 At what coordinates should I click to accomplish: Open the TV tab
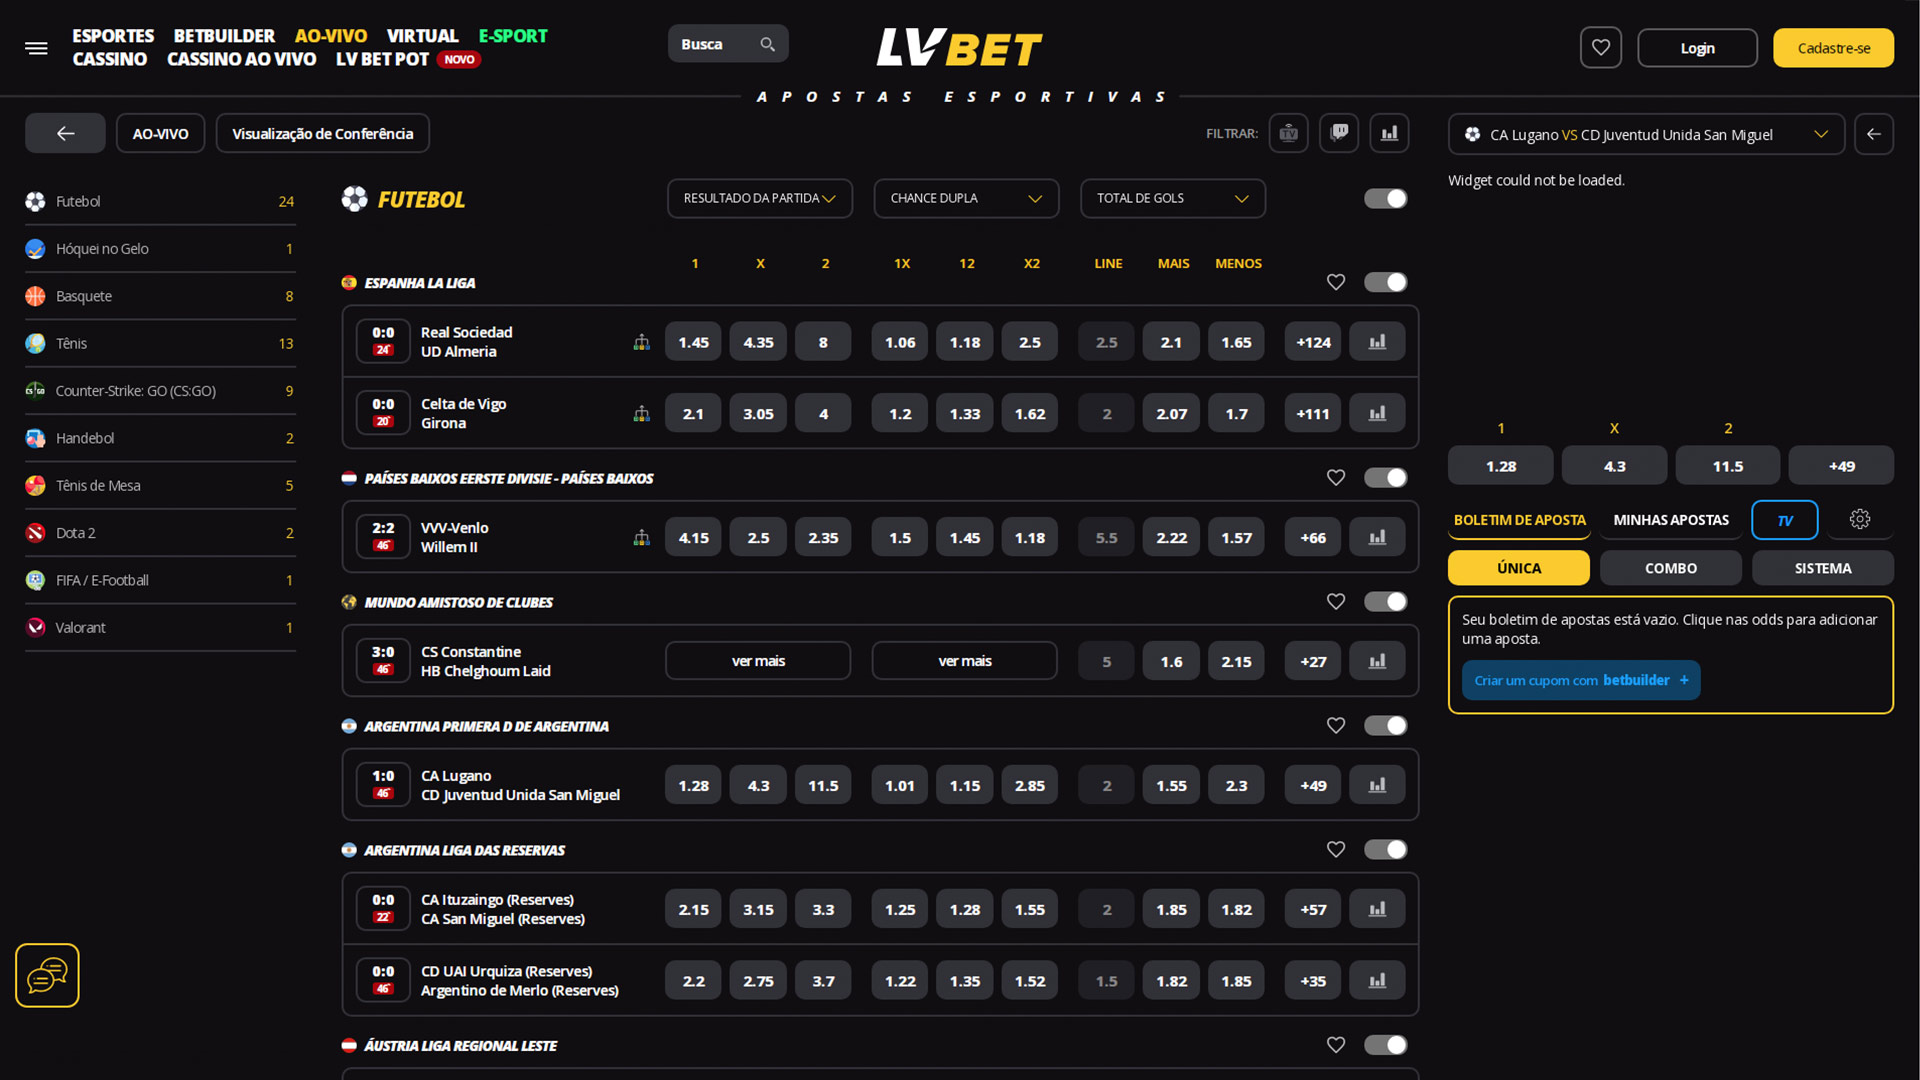[x=1784, y=520]
